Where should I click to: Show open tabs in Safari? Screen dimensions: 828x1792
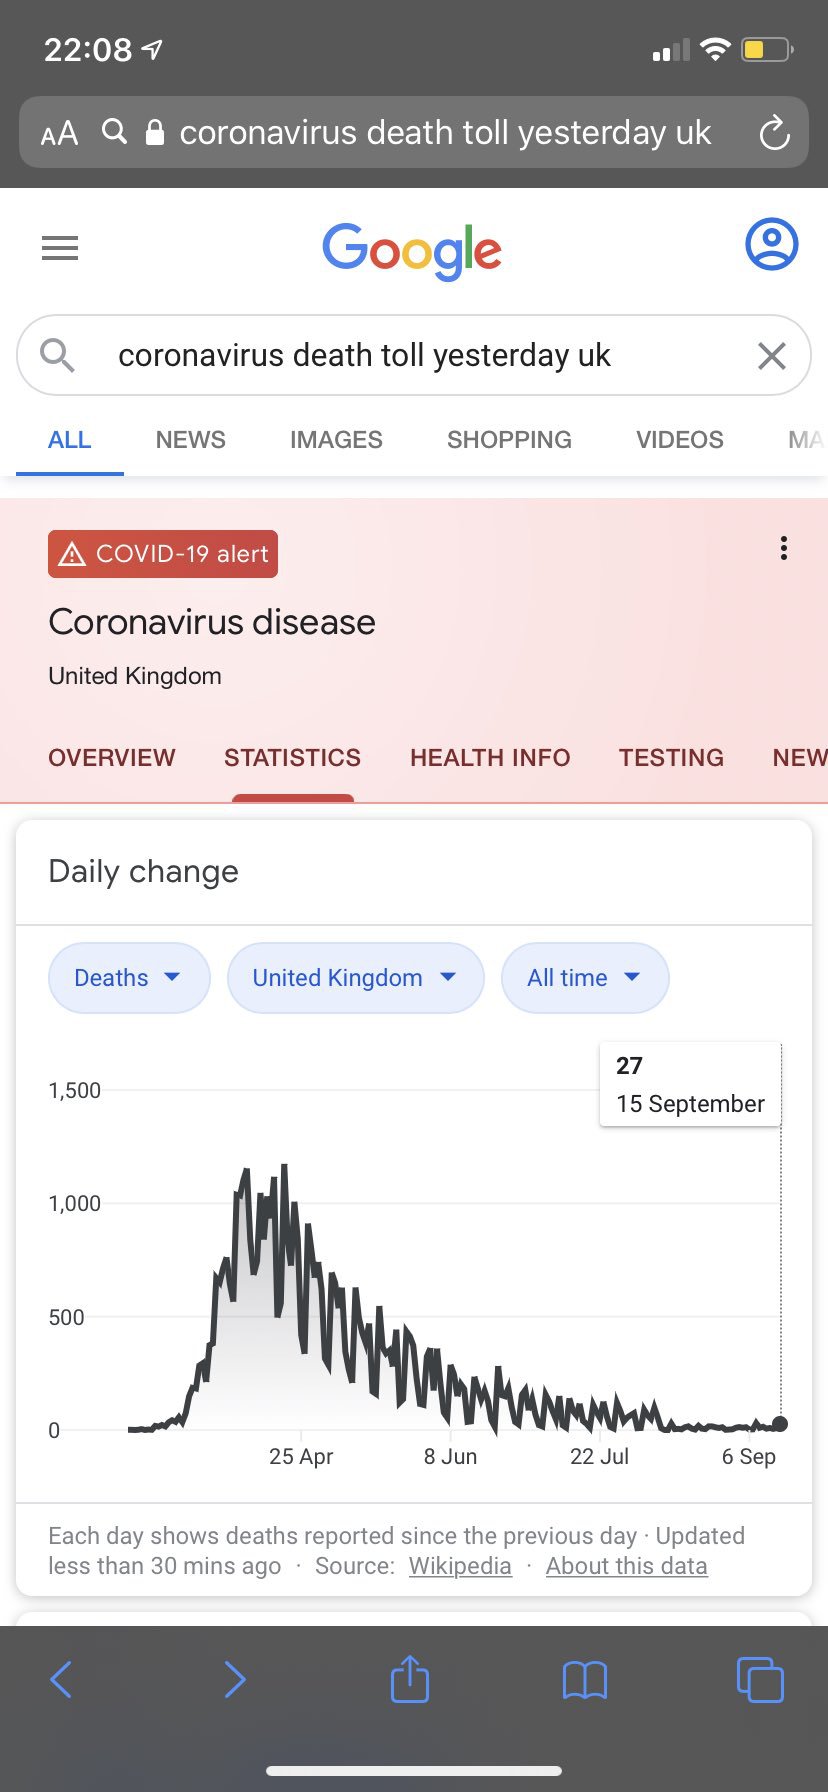pos(760,1679)
